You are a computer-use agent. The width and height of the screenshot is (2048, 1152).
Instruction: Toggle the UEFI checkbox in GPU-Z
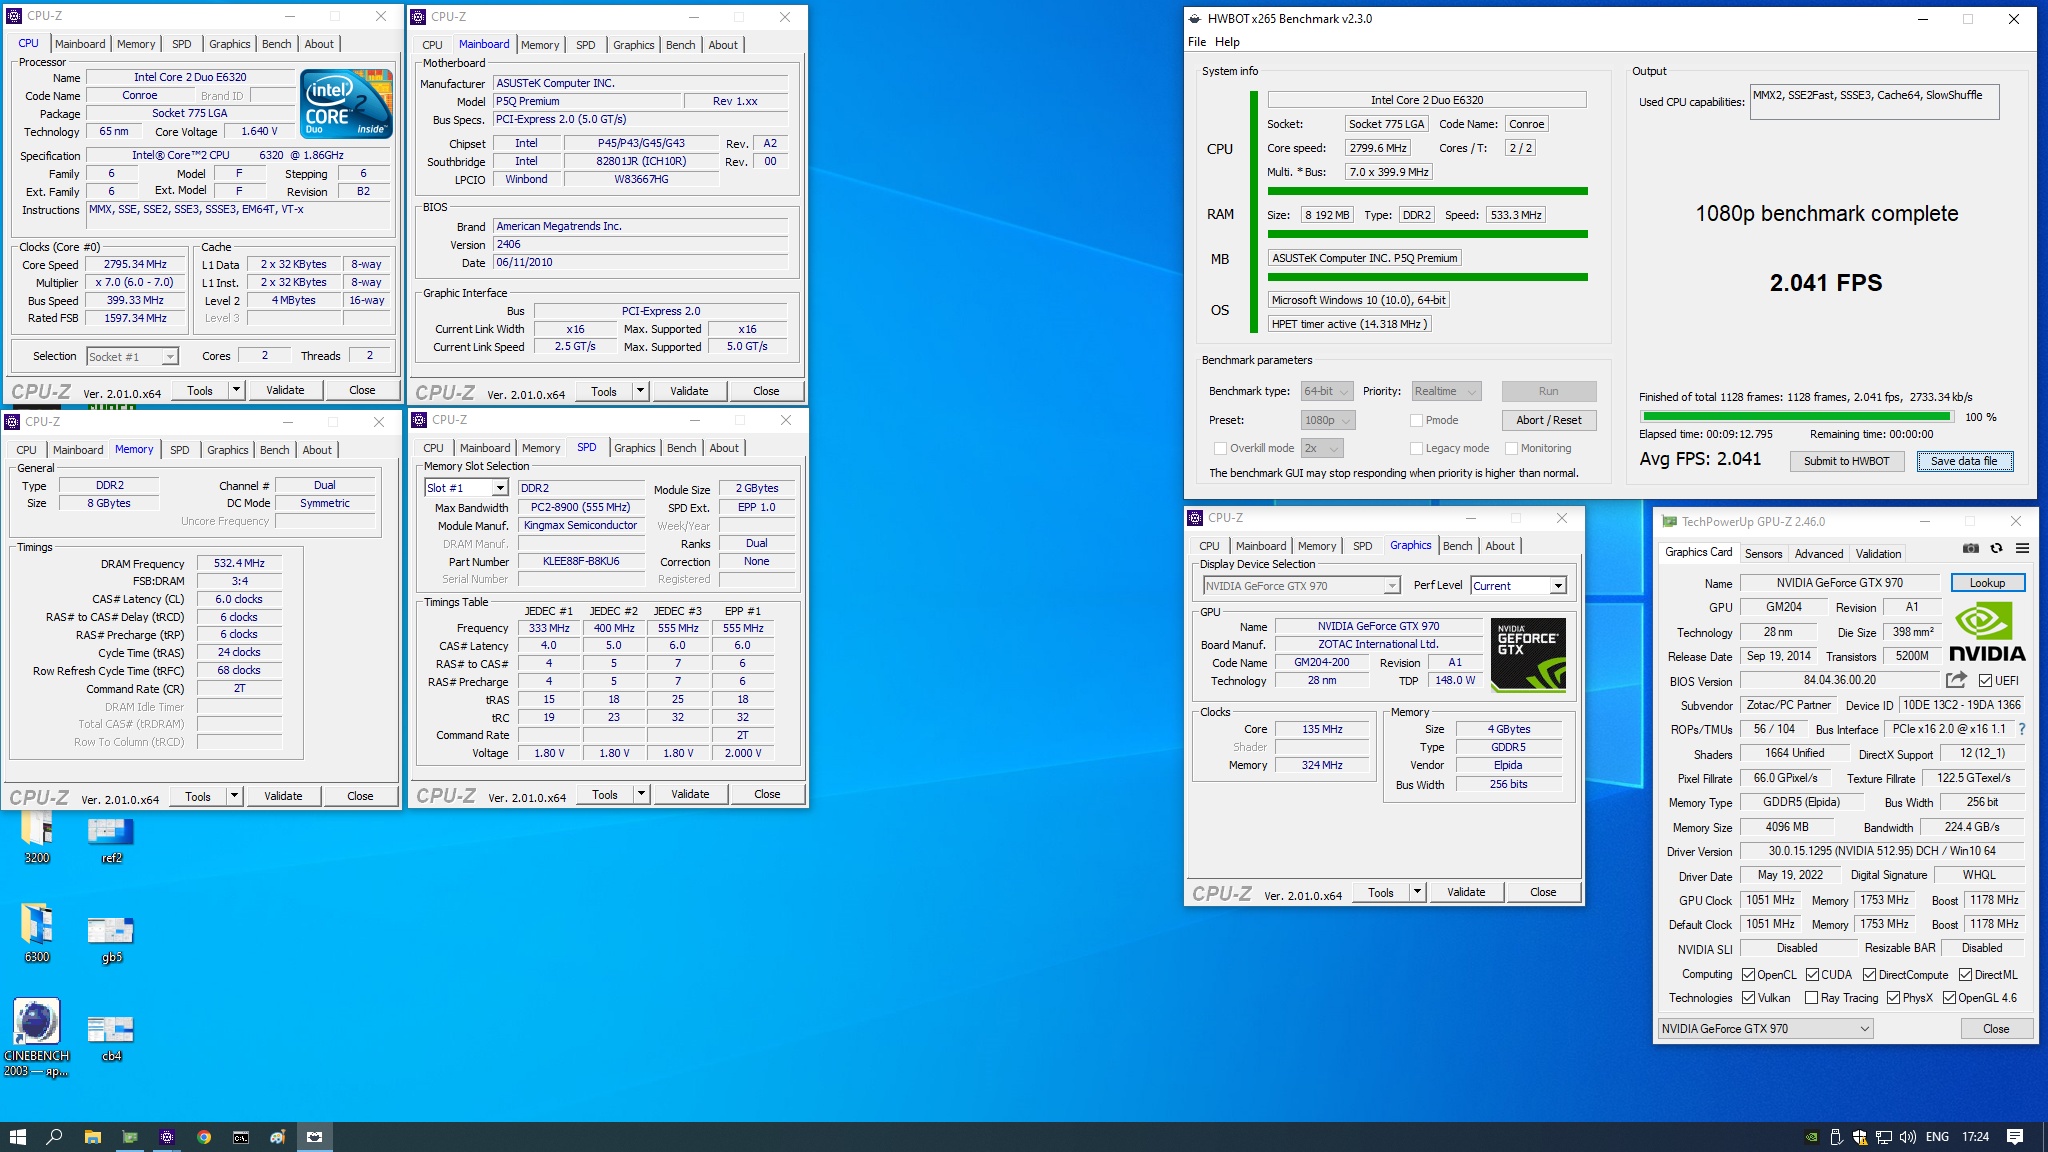click(x=1986, y=681)
